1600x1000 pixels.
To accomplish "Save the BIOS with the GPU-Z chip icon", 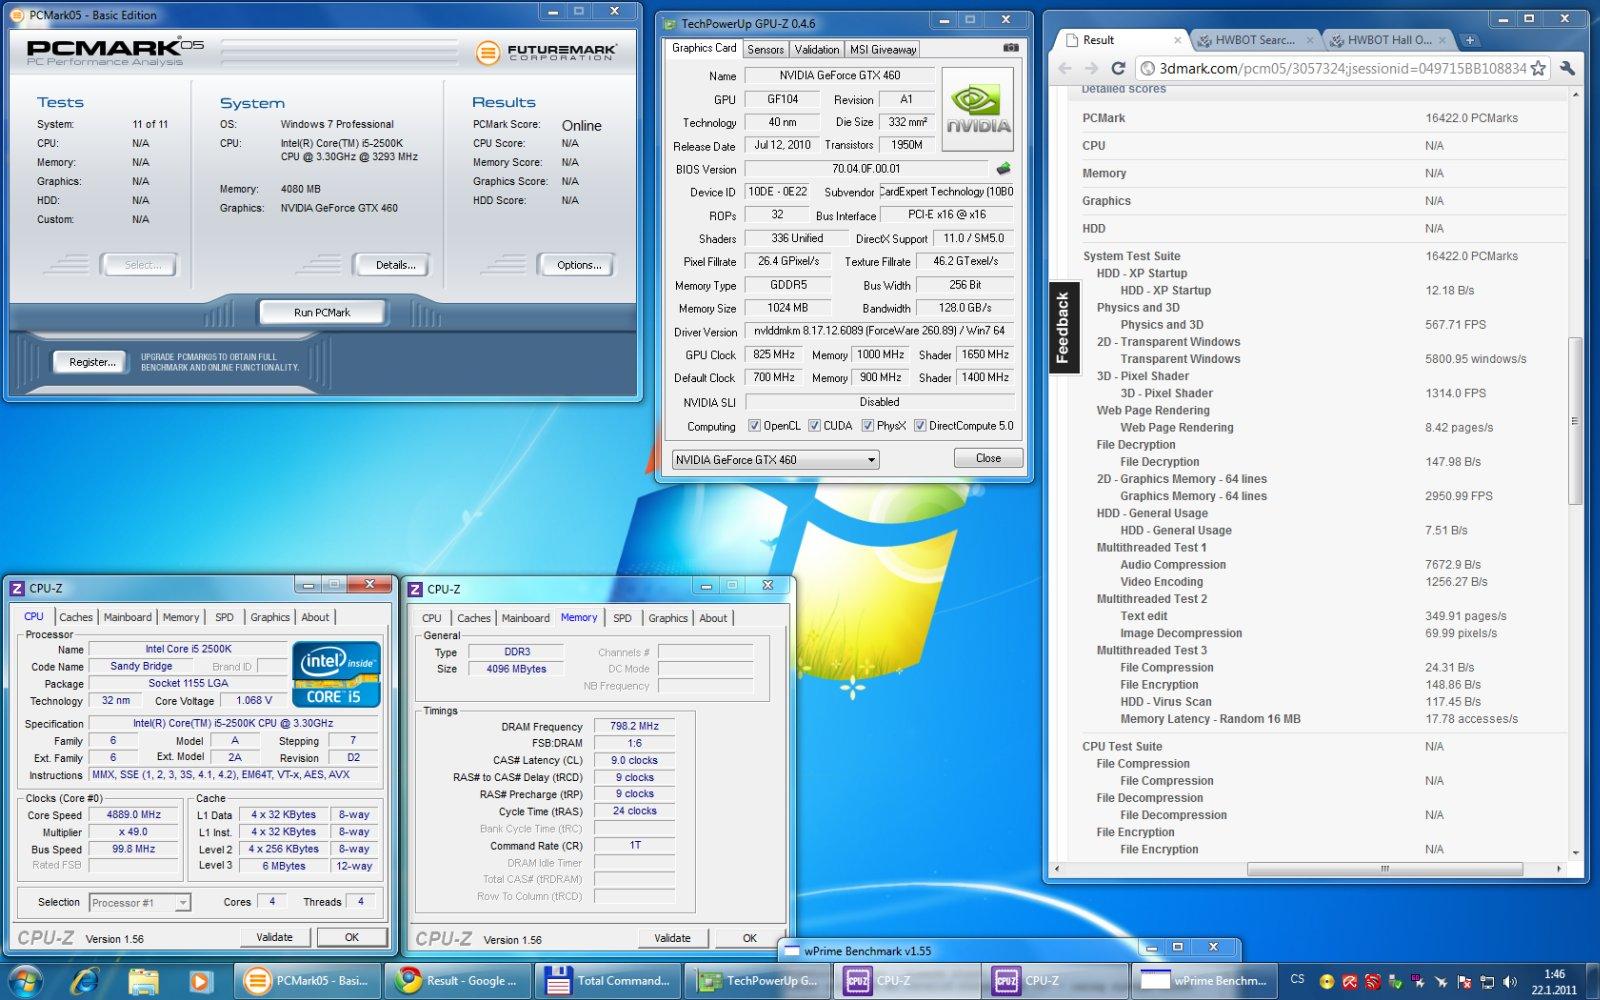I will (1003, 168).
